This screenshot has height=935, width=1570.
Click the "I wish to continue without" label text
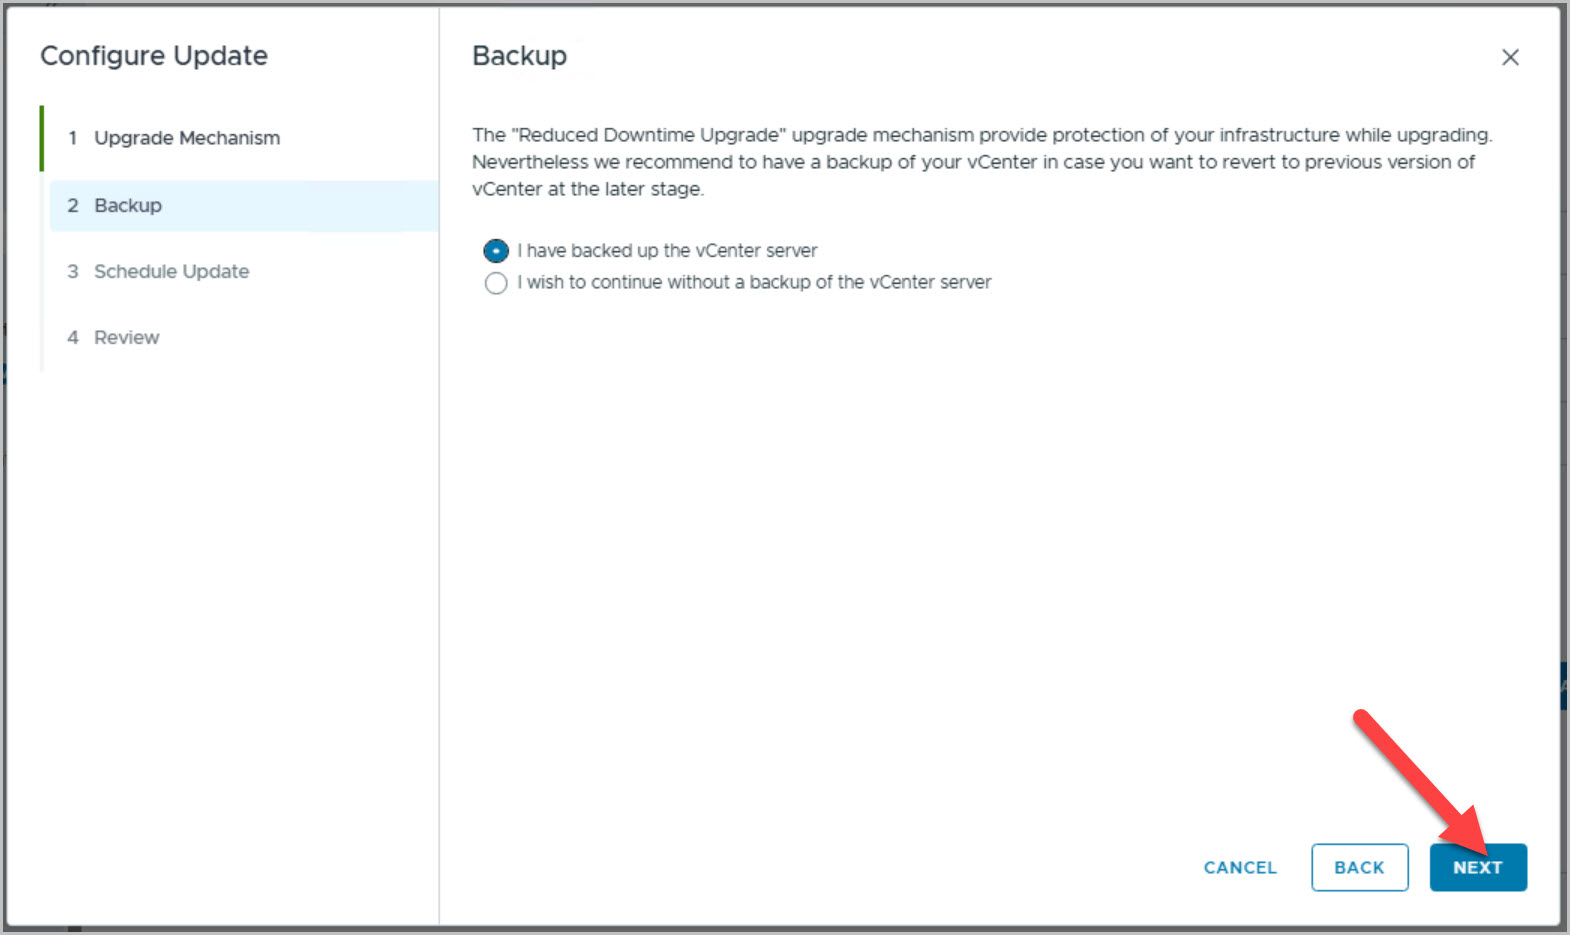coord(754,283)
